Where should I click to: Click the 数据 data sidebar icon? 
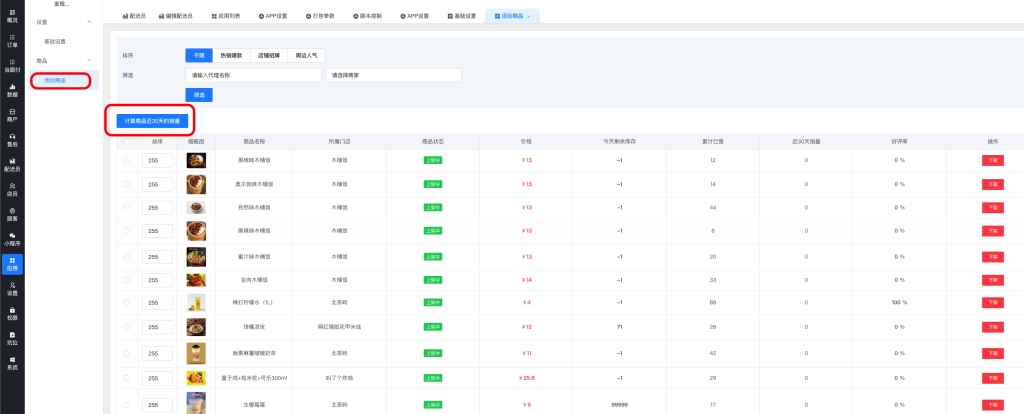(x=12, y=90)
